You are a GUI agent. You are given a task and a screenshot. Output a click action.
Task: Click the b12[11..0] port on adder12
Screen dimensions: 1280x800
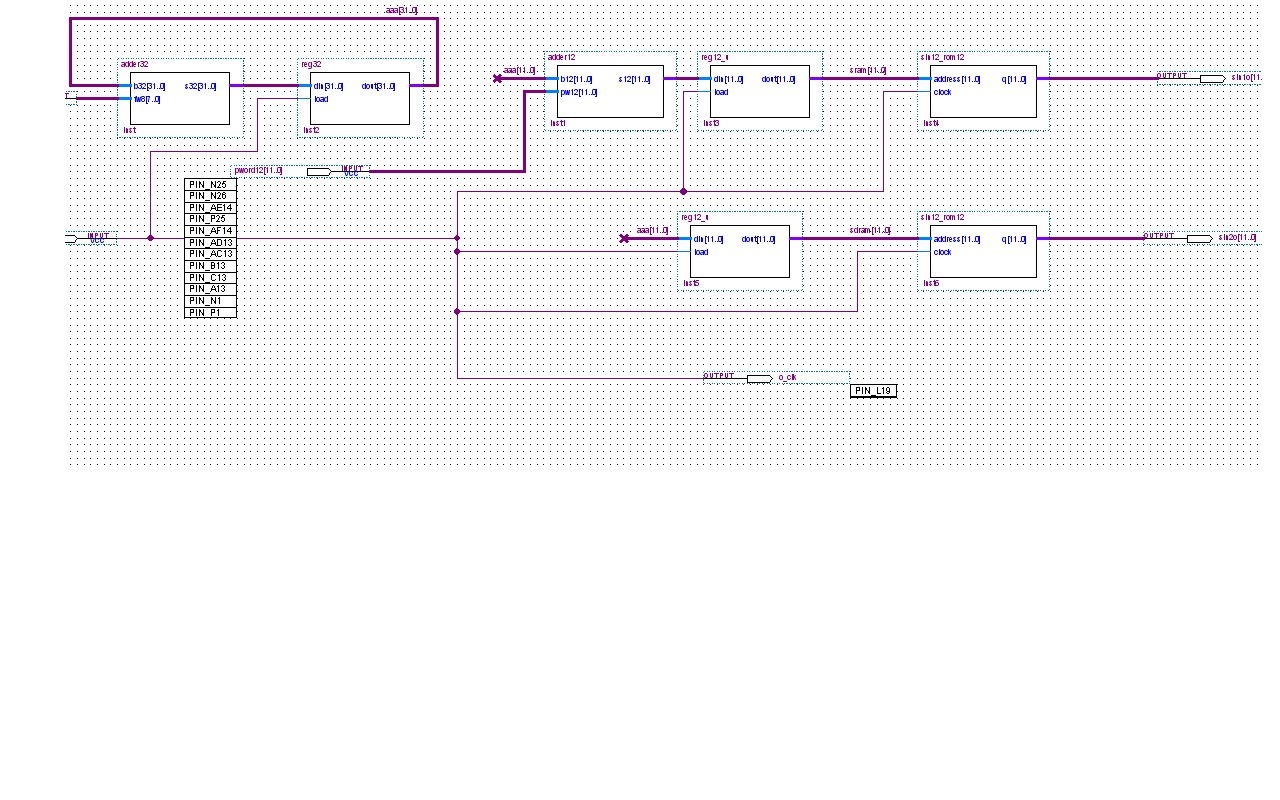(x=577, y=79)
